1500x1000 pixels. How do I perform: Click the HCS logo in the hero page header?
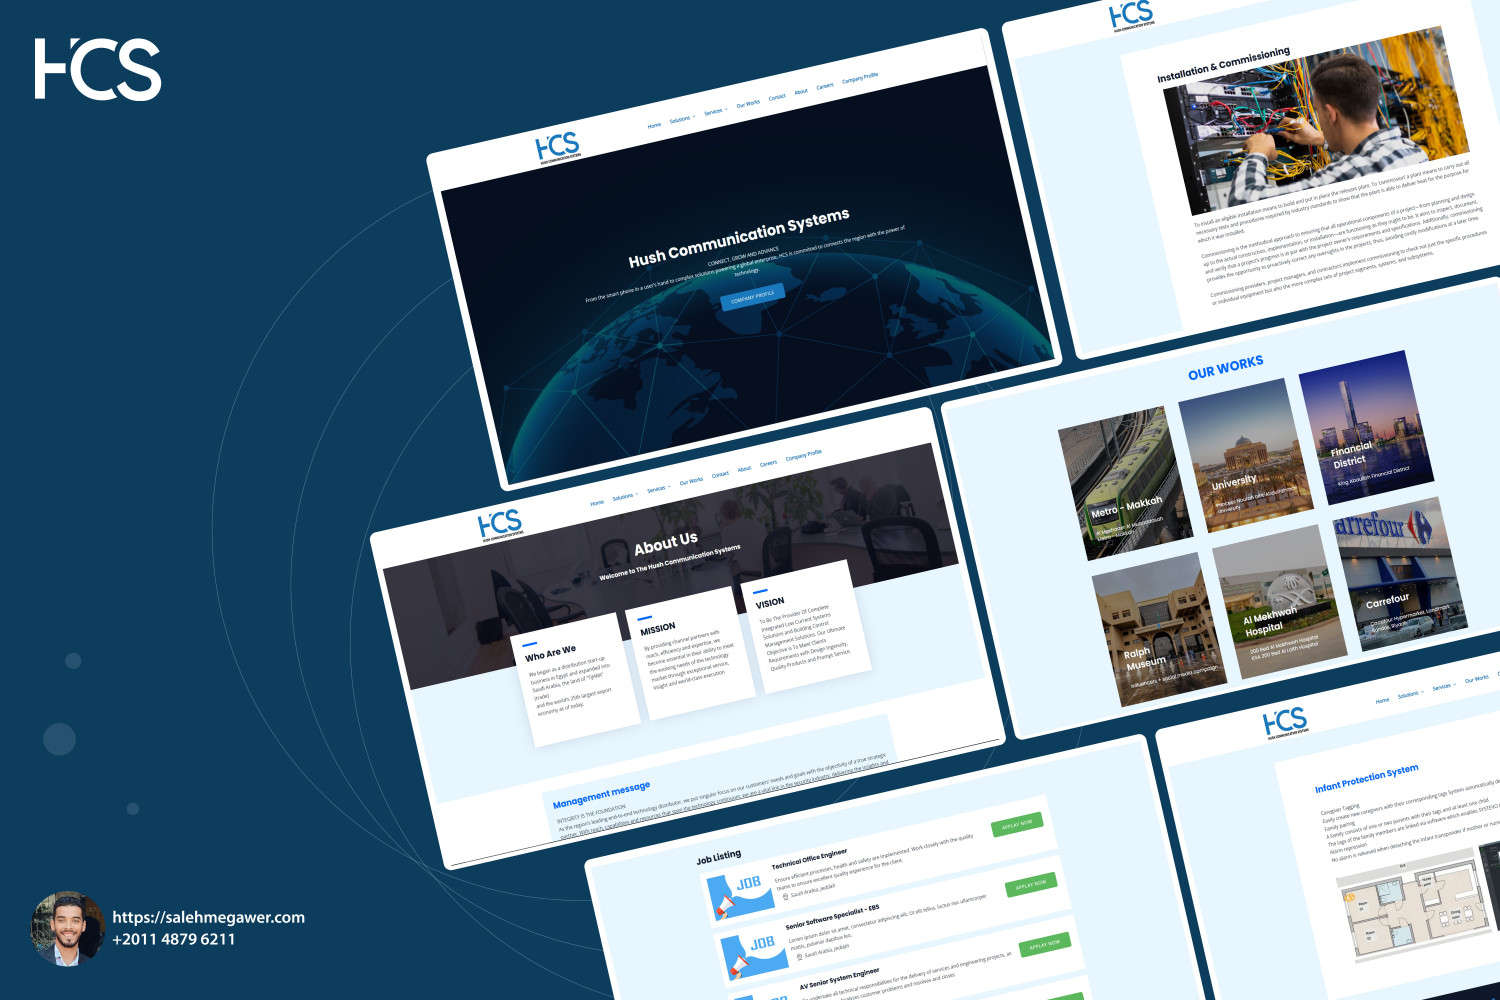click(x=557, y=148)
